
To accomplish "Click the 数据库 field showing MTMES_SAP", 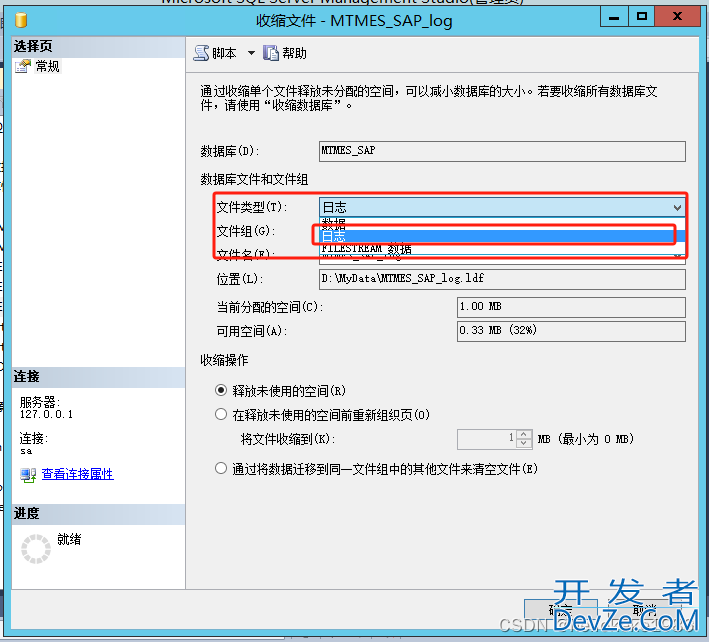I will (502, 151).
